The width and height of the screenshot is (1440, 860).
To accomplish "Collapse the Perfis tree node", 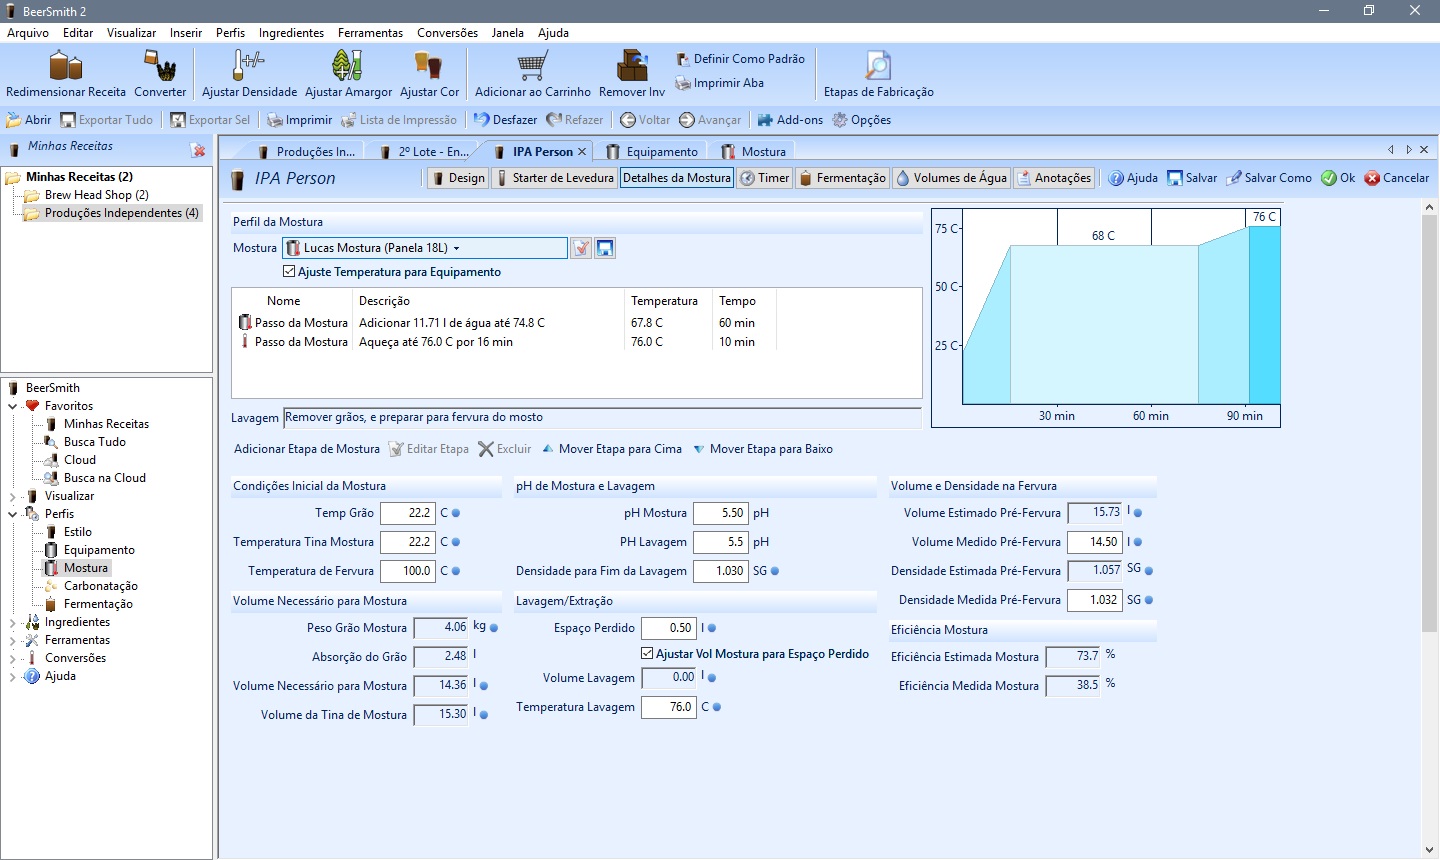I will click(x=13, y=514).
